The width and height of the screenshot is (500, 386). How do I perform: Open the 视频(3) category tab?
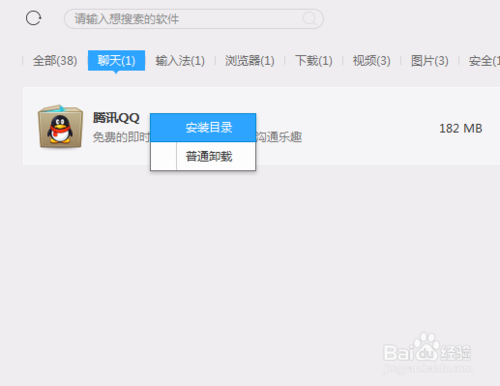tap(372, 61)
